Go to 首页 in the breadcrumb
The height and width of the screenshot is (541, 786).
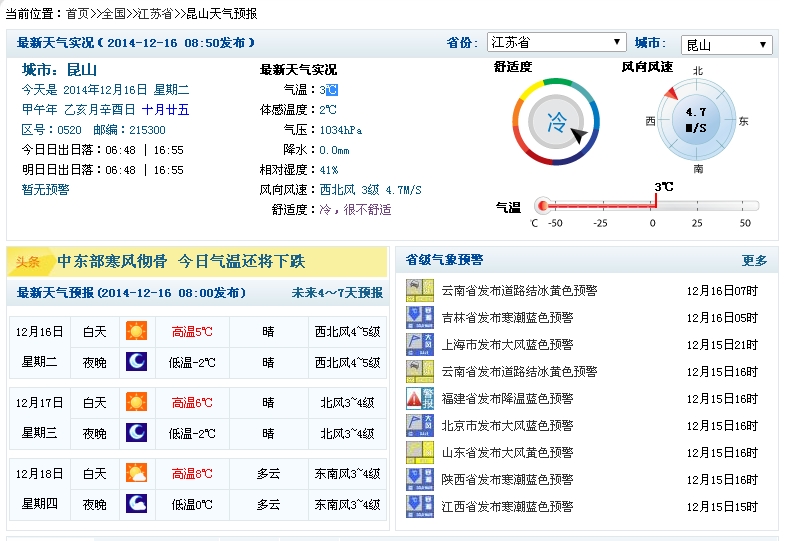click(77, 13)
